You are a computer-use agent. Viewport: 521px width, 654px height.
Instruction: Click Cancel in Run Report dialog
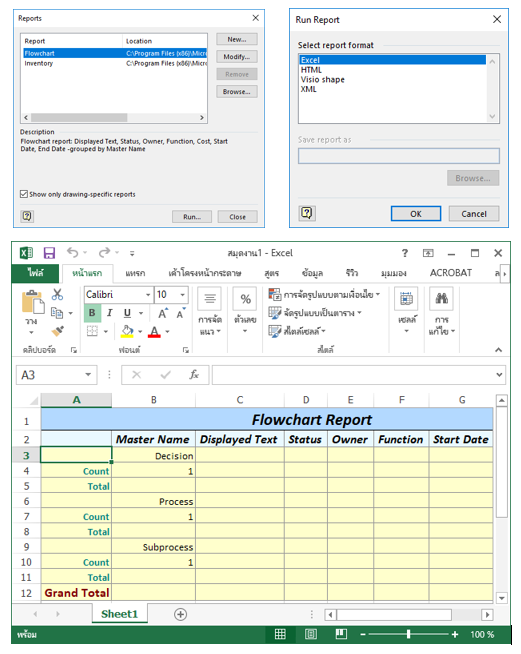pyautogui.click(x=474, y=214)
